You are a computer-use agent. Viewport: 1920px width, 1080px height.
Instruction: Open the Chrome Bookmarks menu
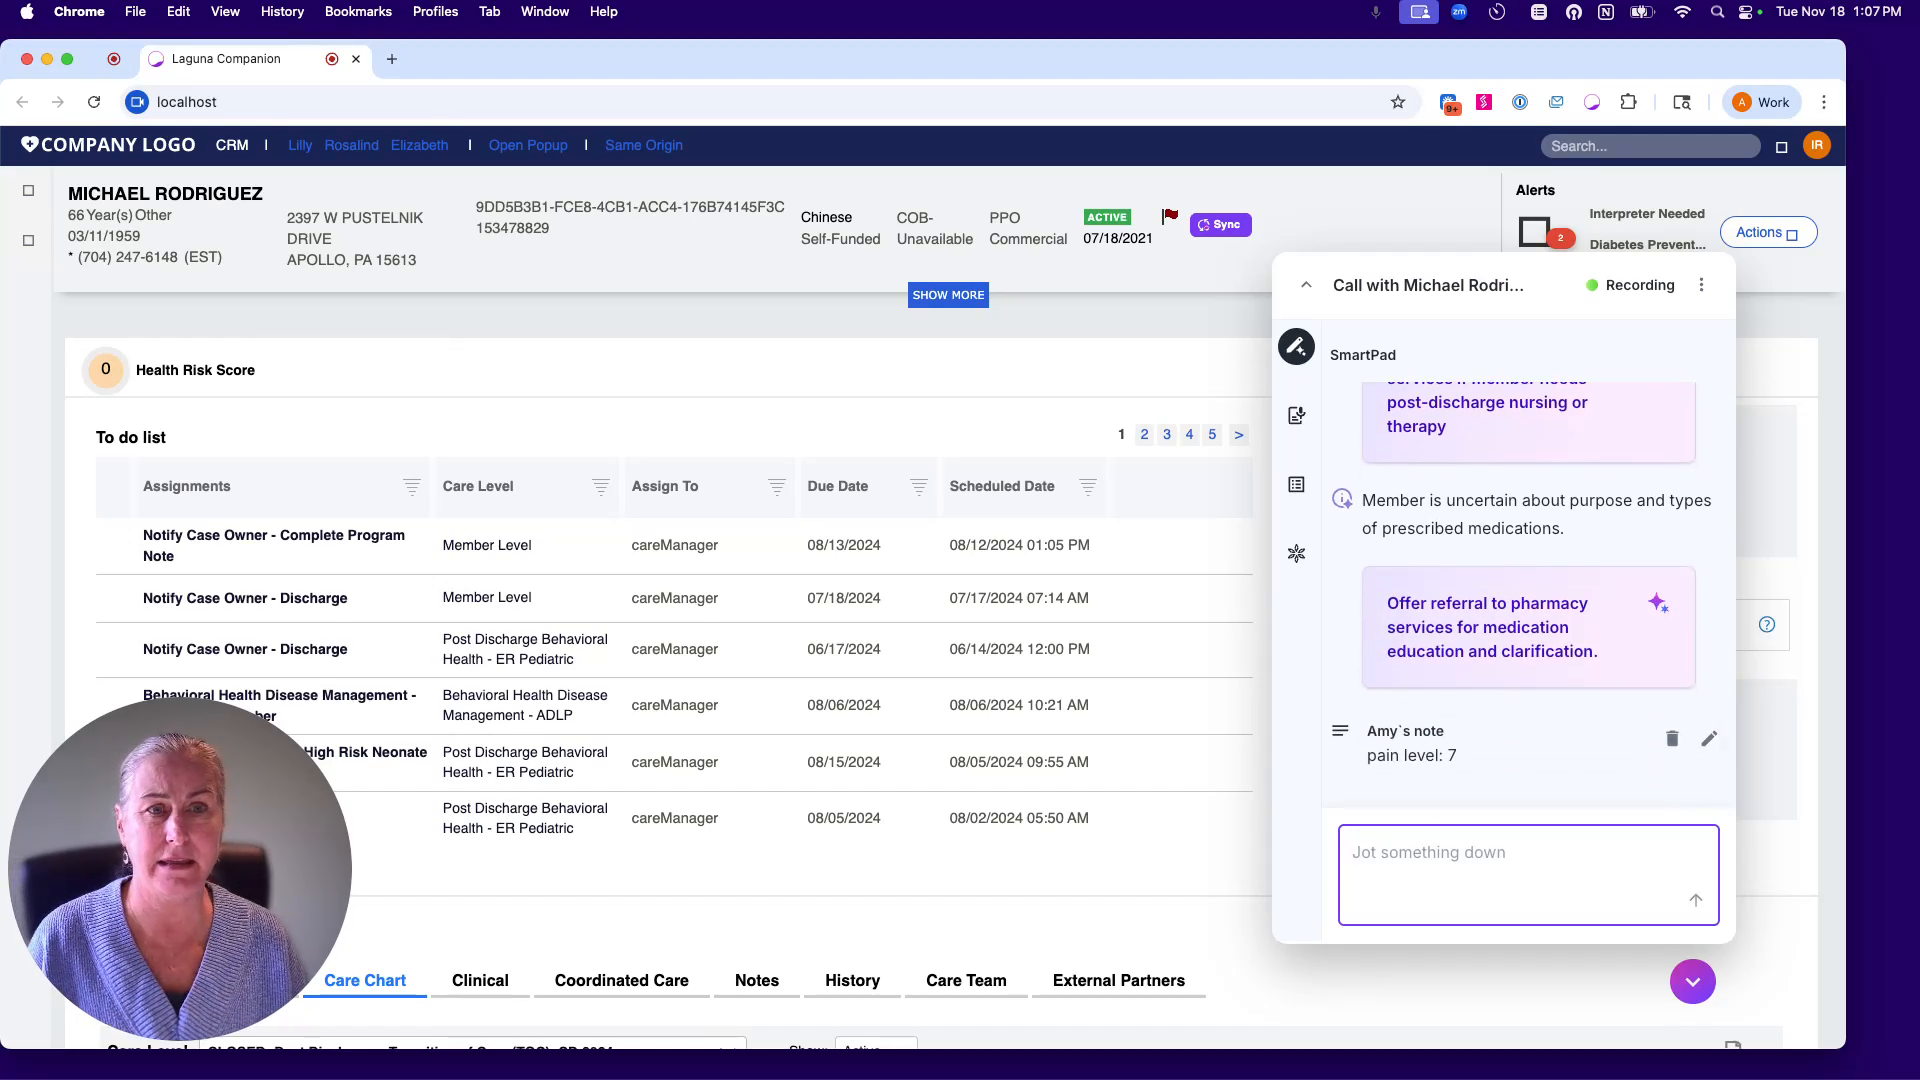(x=358, y=11)
